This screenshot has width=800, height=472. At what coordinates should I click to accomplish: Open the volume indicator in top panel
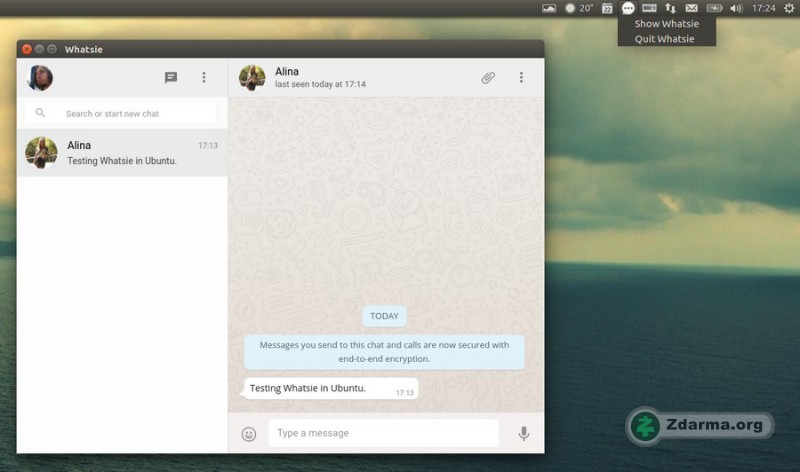pyautogui.click(x=736, y=8)
